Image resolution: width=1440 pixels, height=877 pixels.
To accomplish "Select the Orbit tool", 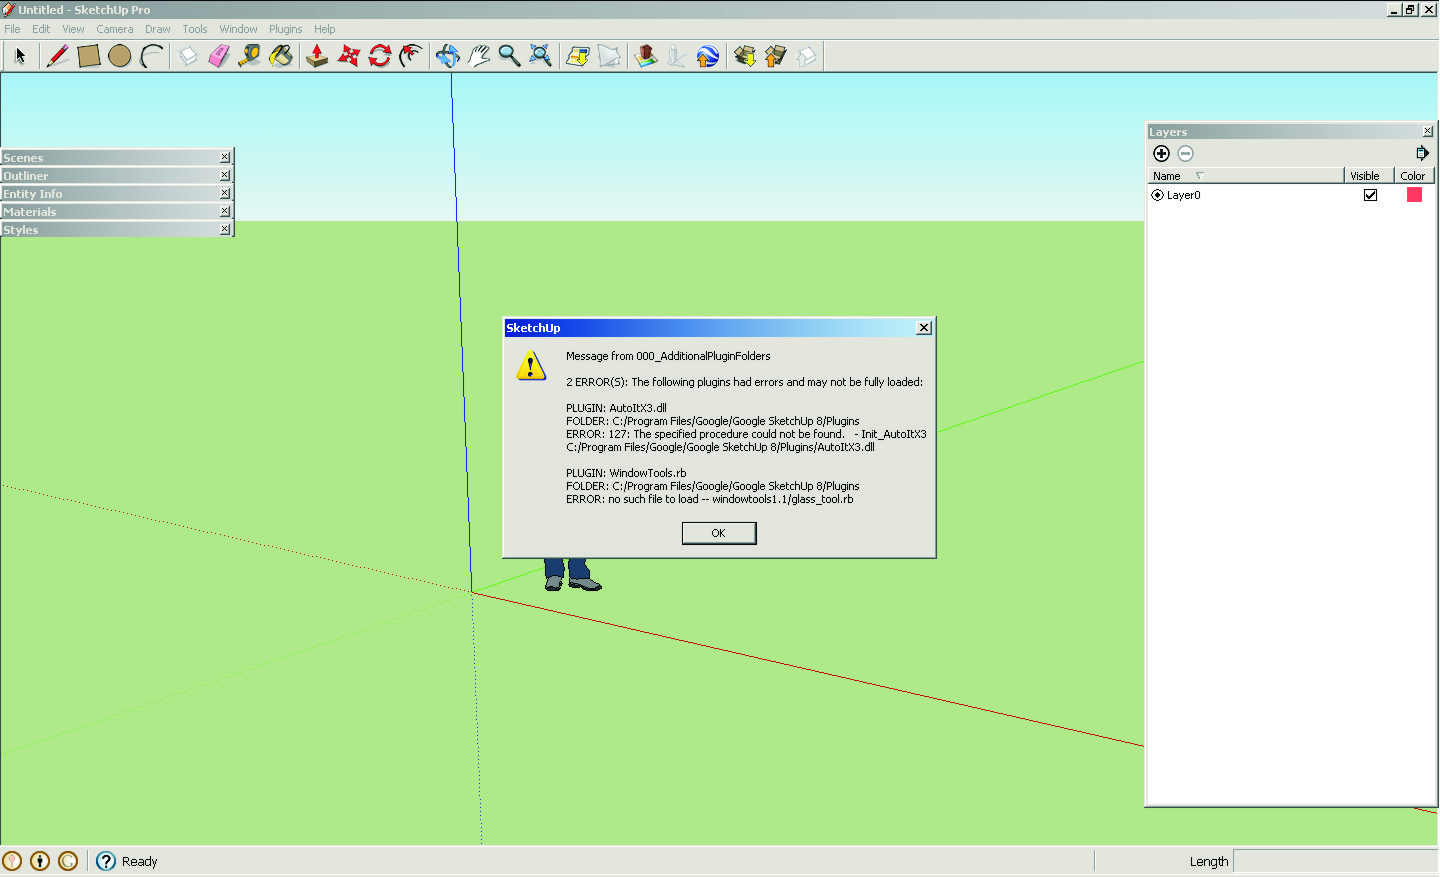I will (x=447, y=56).
